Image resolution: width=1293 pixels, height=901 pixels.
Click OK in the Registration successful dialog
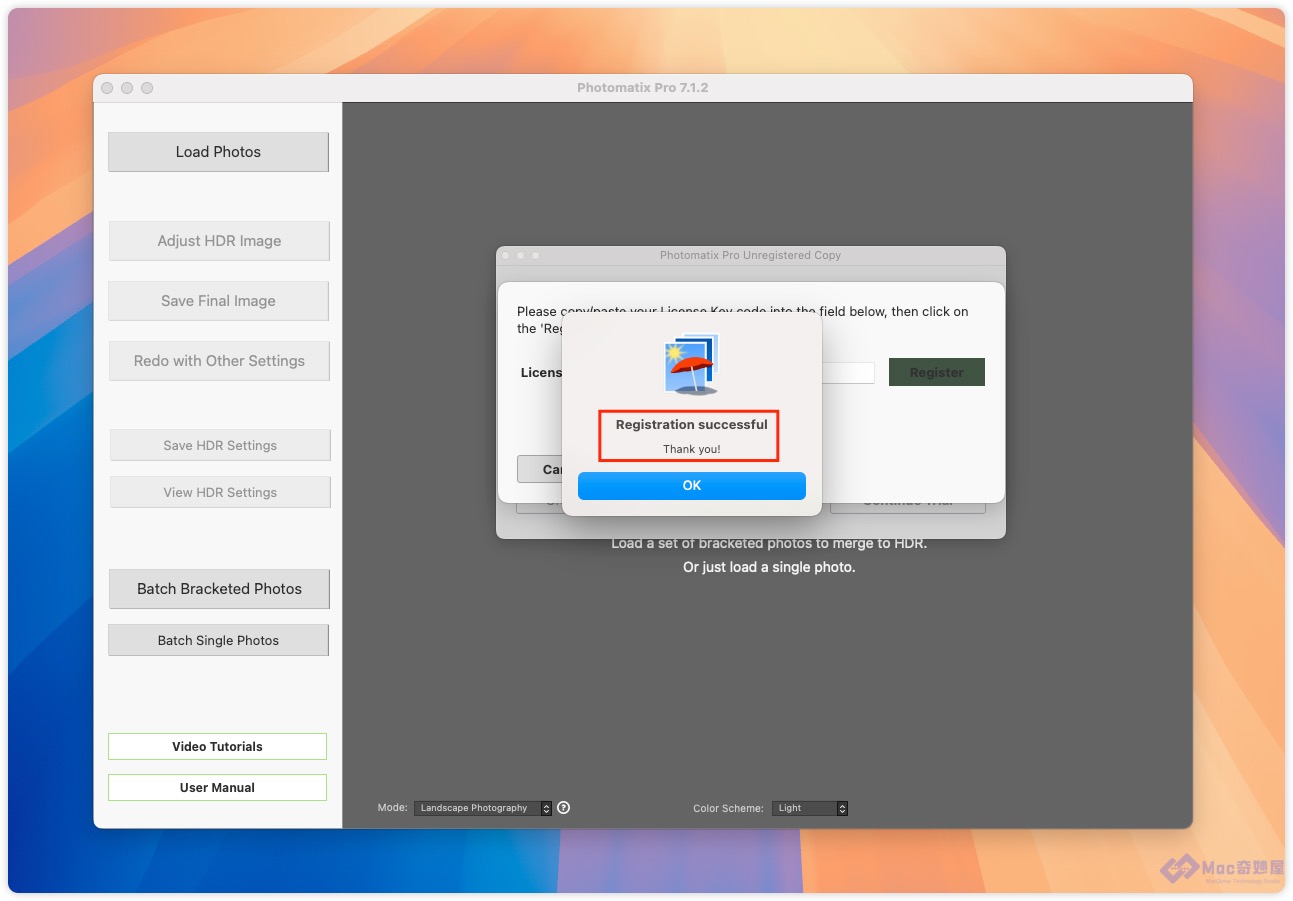coord(691,486)
